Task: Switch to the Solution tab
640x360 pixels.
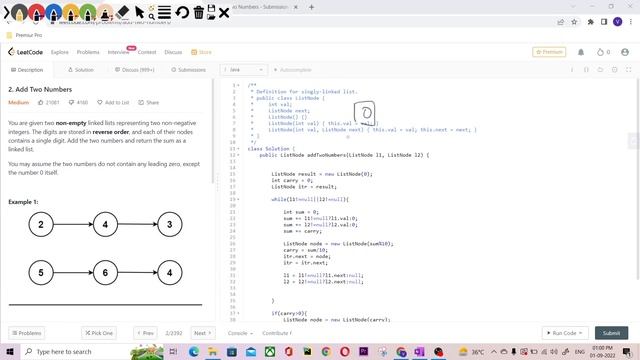Action: (81, 70)
